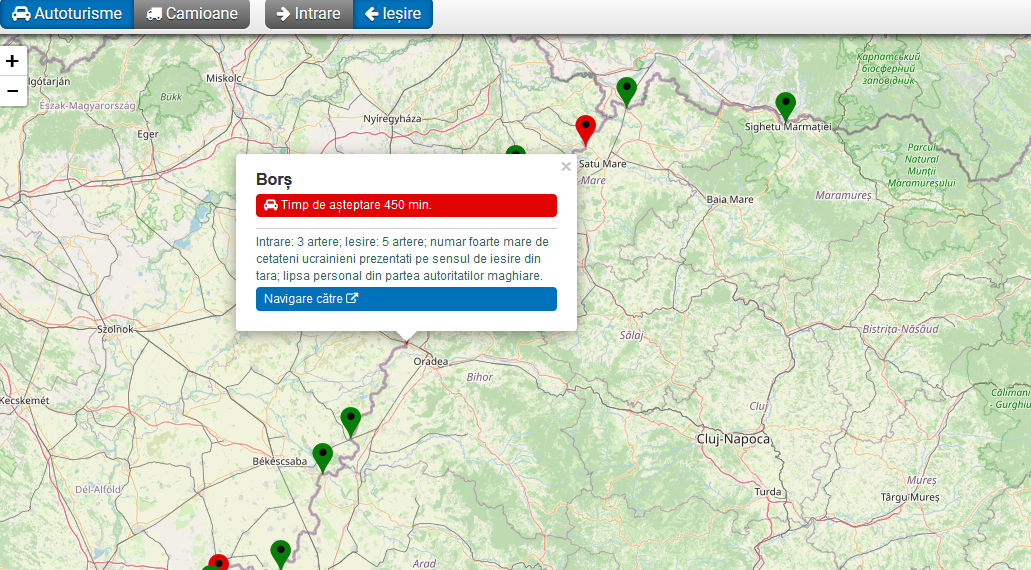The image size is (1031, 570).
Task: Click the Cluj-Napoca city label
Action: pos(733,439)
